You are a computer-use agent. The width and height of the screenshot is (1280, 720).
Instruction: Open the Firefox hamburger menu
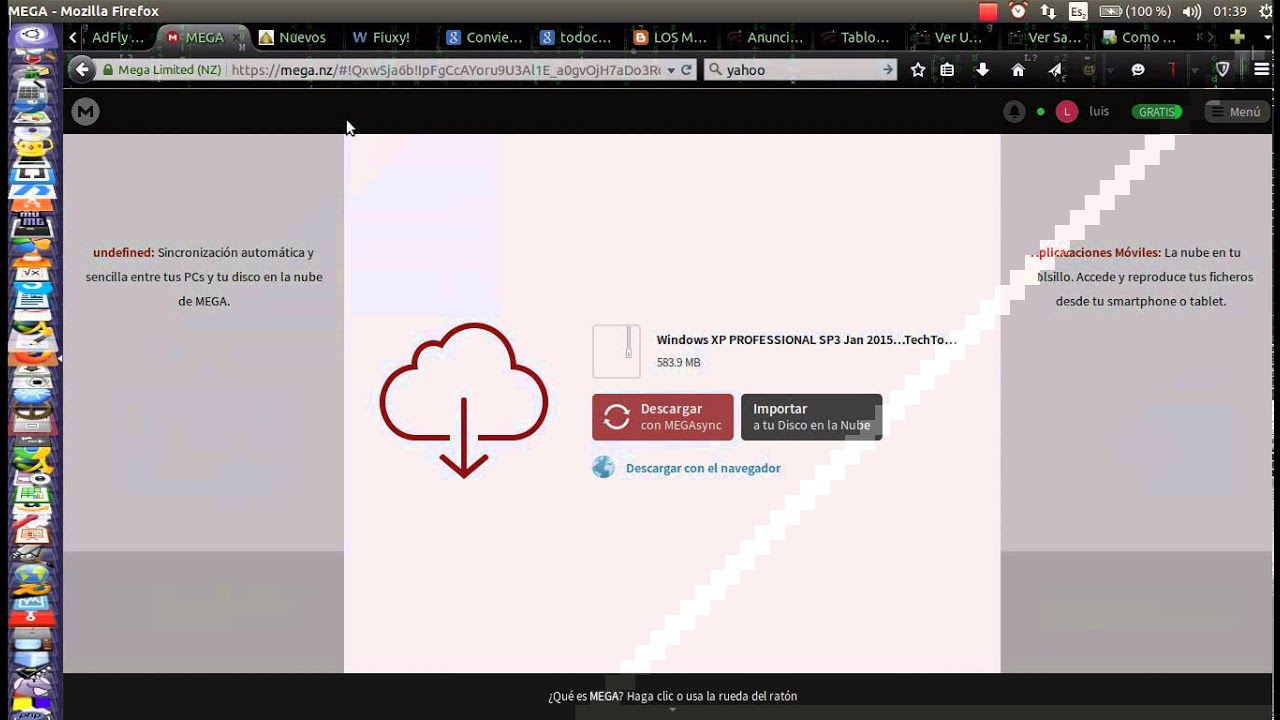(x=1261, y=70)
